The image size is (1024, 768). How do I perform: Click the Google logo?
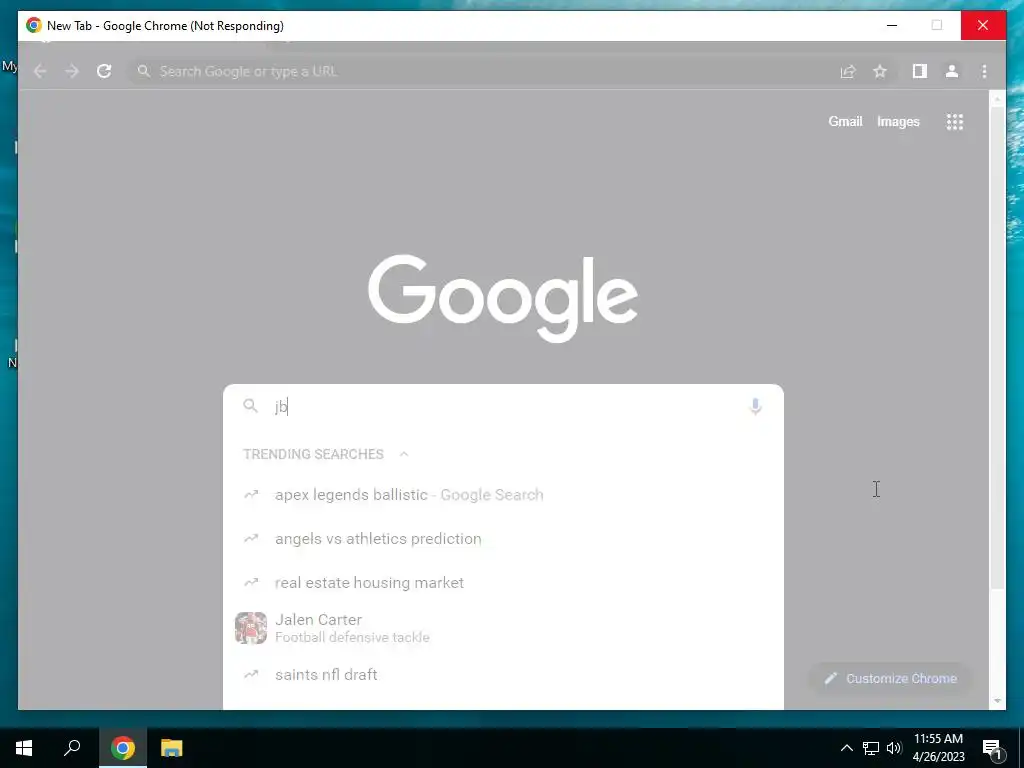503,298
